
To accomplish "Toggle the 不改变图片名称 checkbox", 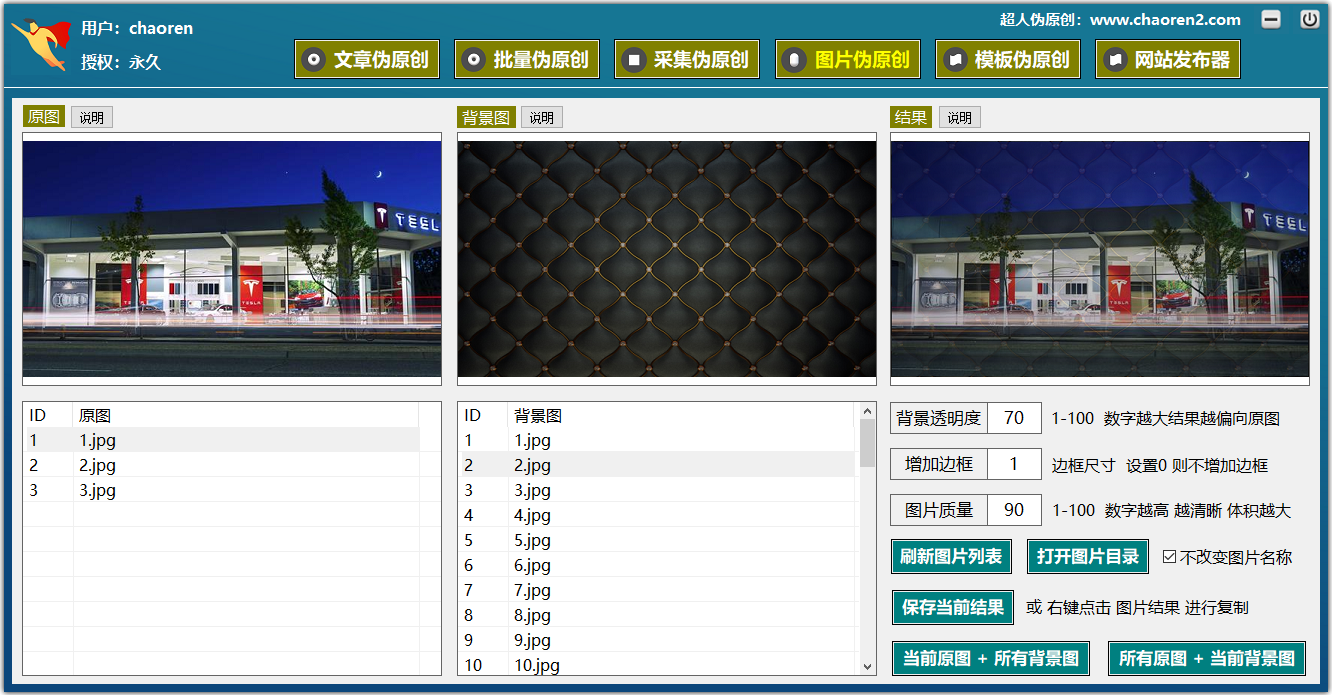I will [x=1169, y=557].
